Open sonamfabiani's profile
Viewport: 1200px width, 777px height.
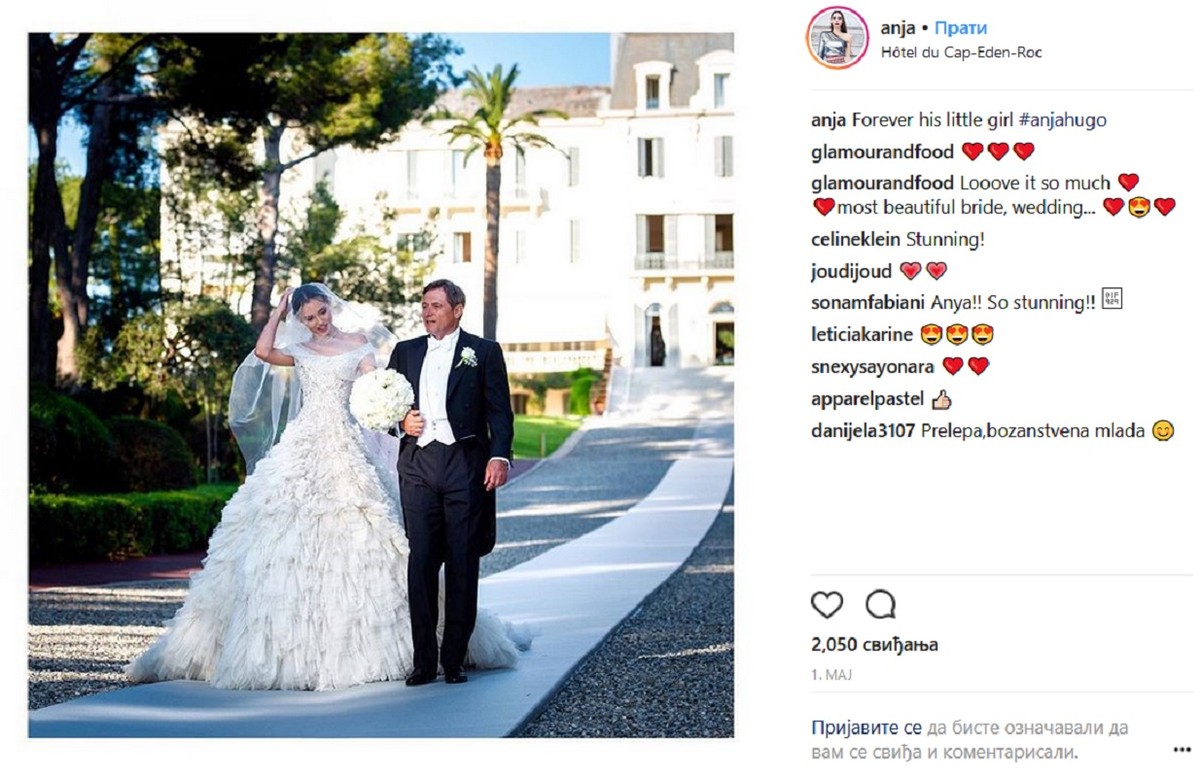[x=868, y=303]
